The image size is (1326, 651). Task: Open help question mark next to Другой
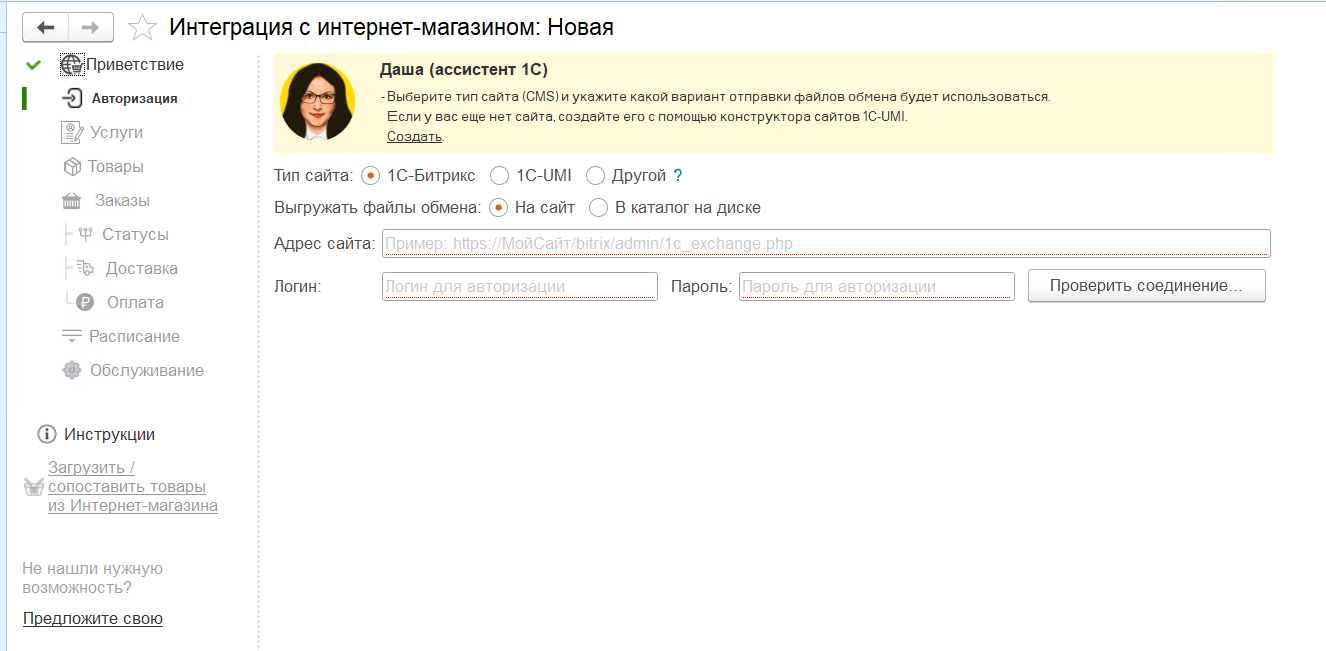click(678, 176)
